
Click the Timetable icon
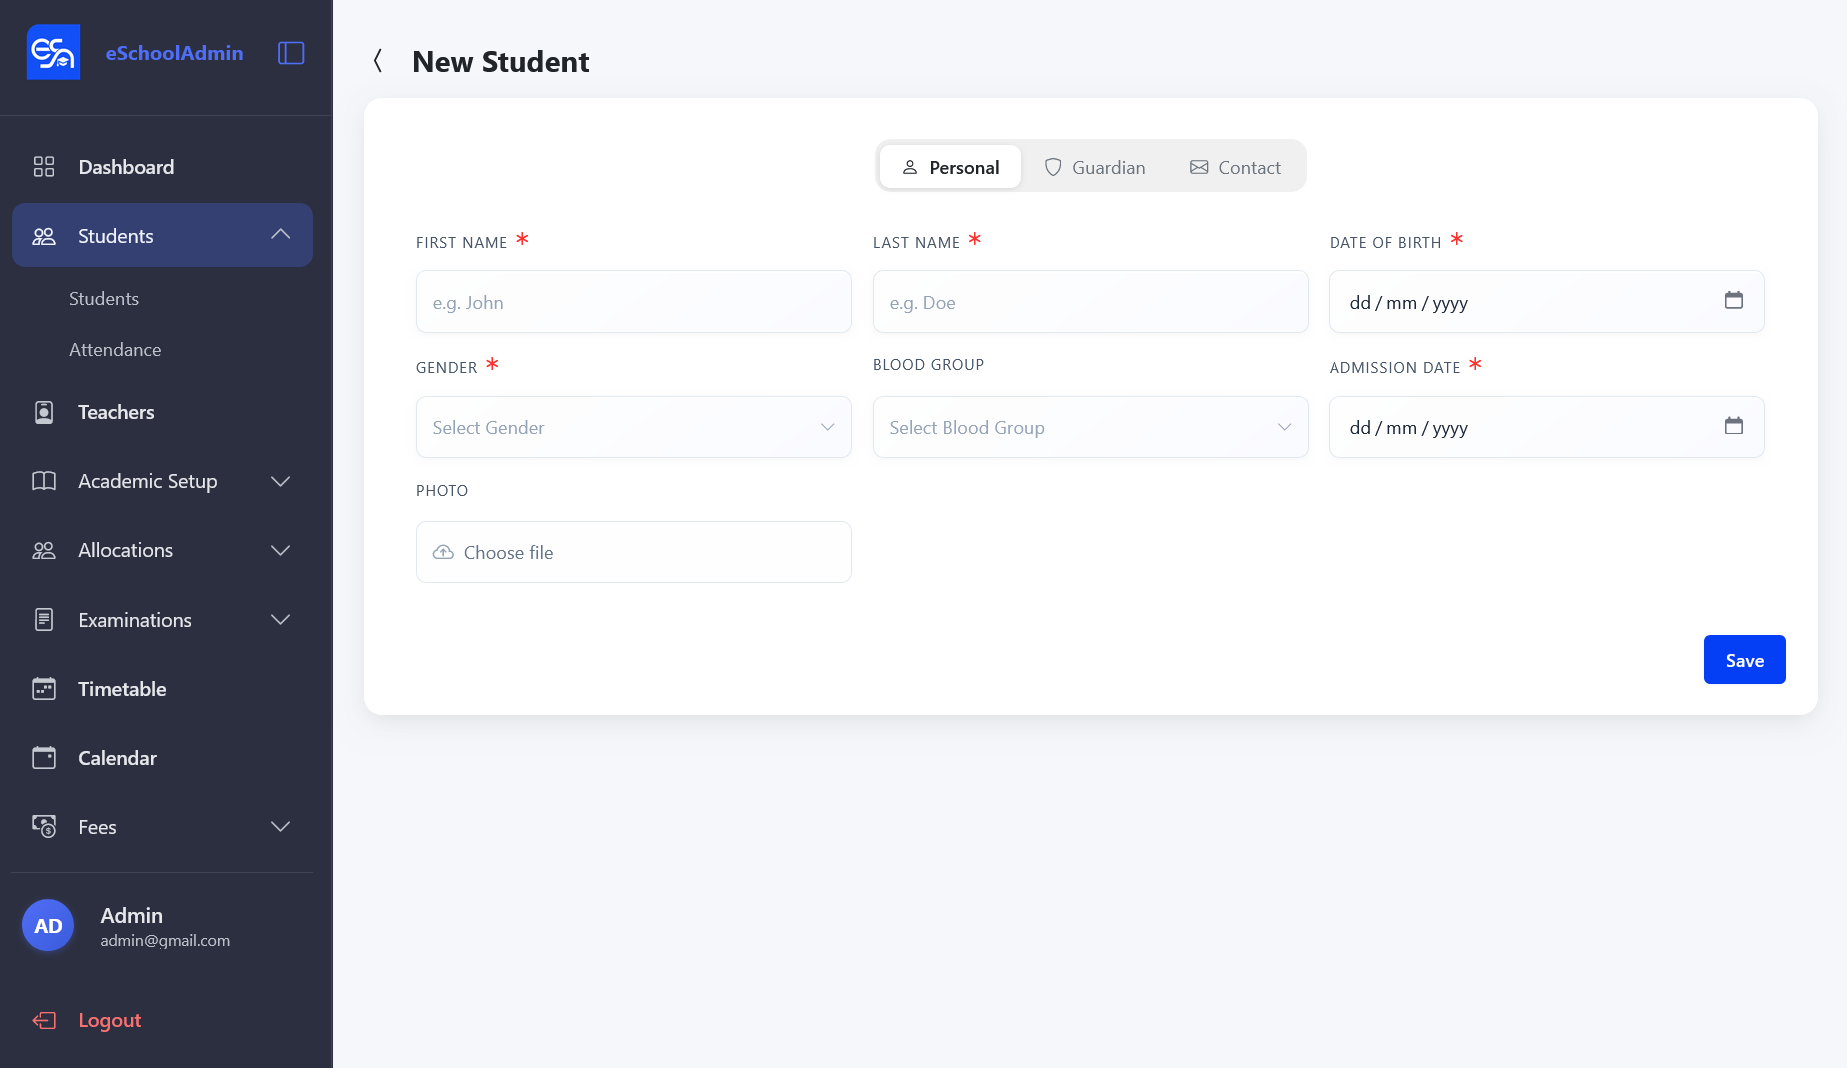pos(44,689)
